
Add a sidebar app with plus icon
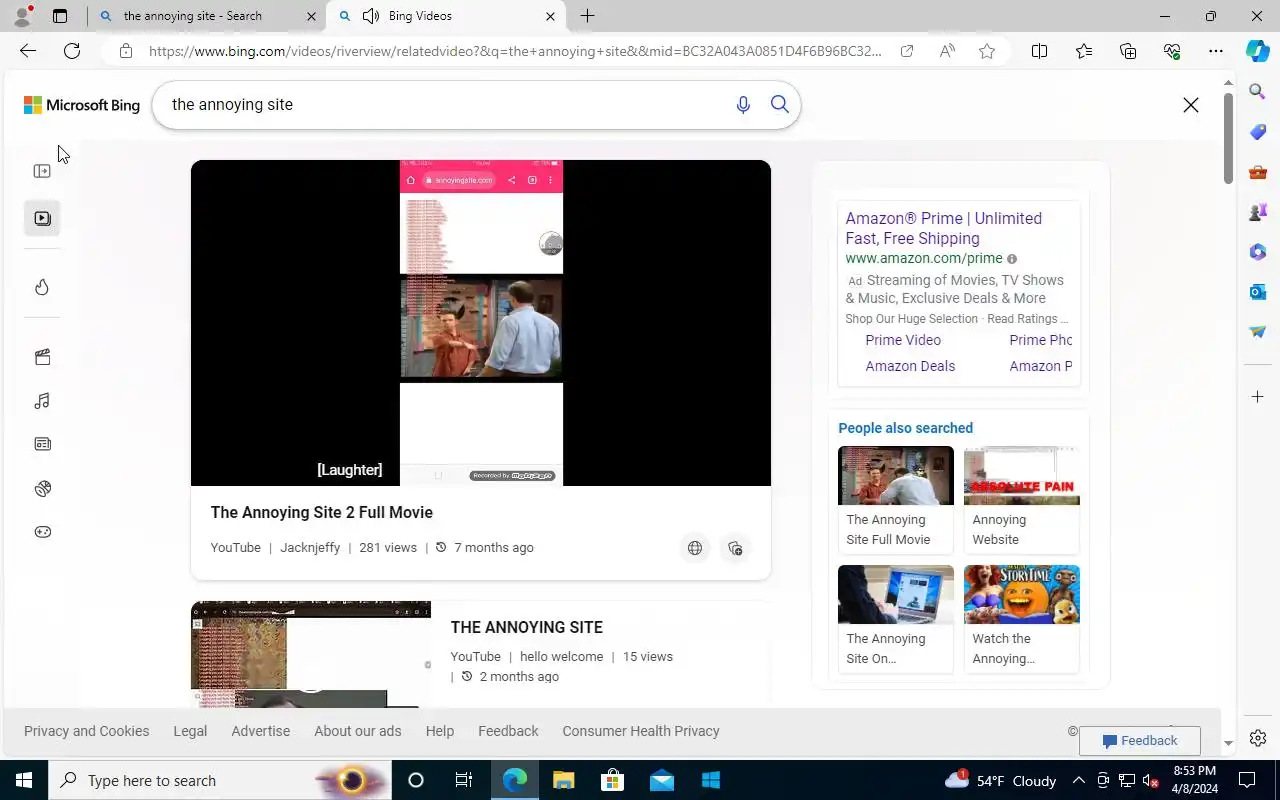click(1258, 397)
